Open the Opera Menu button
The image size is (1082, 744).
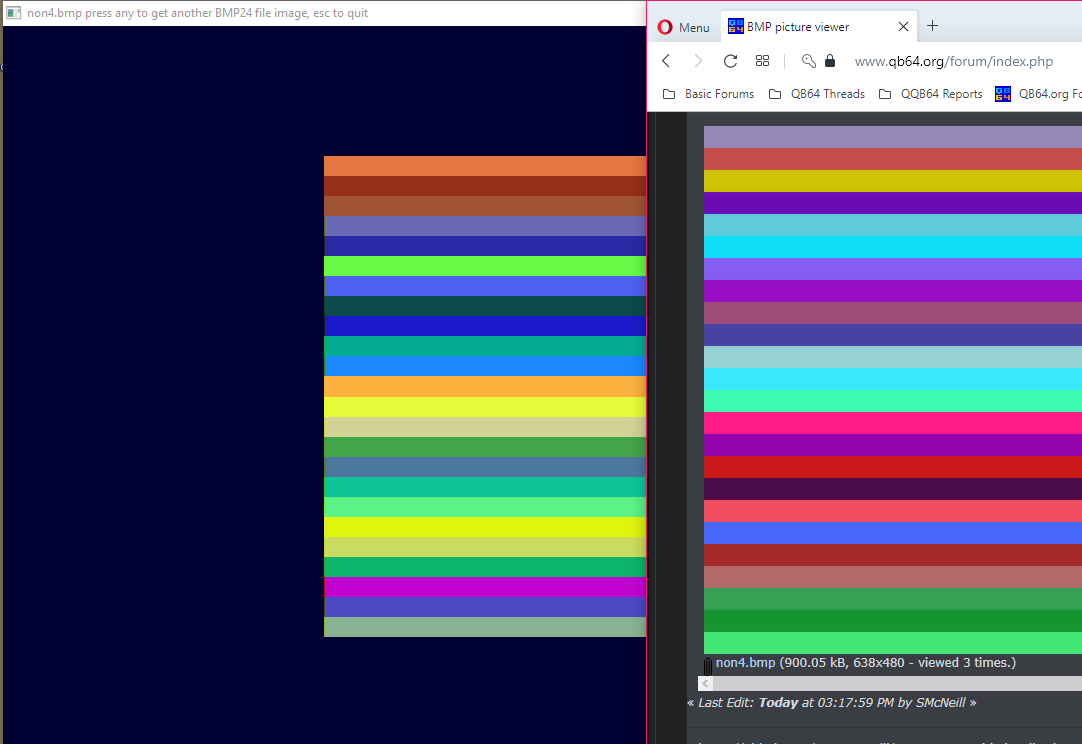(x=683, y=27)
